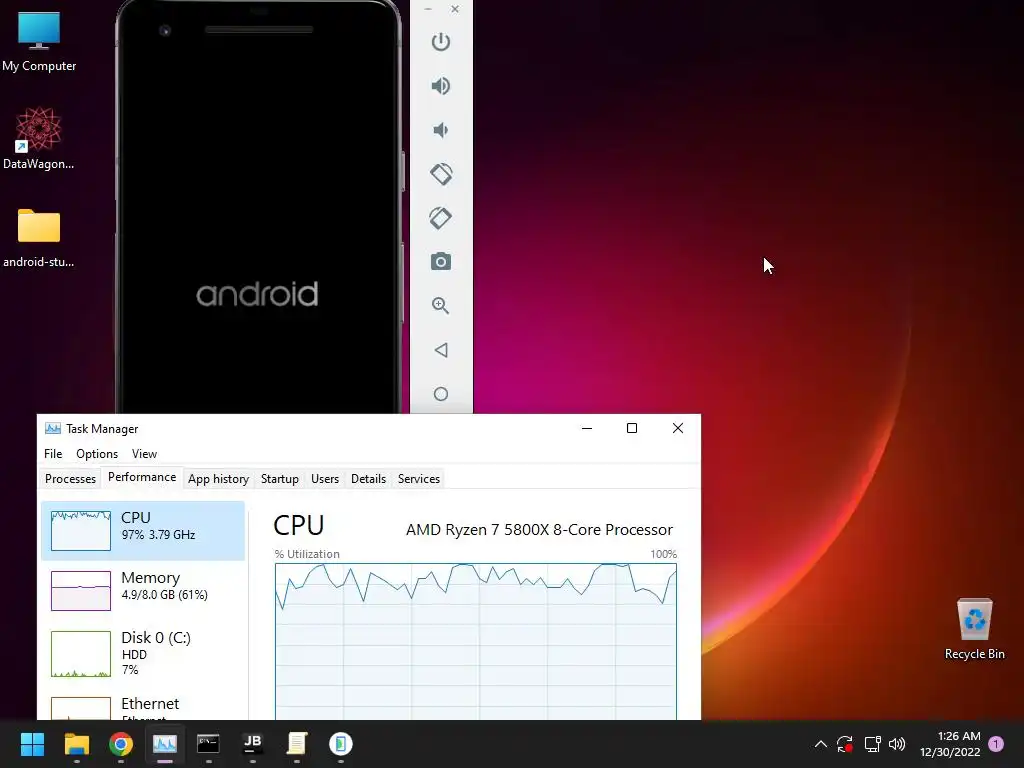Select the Memory performance entry

[x=143, y=590]
